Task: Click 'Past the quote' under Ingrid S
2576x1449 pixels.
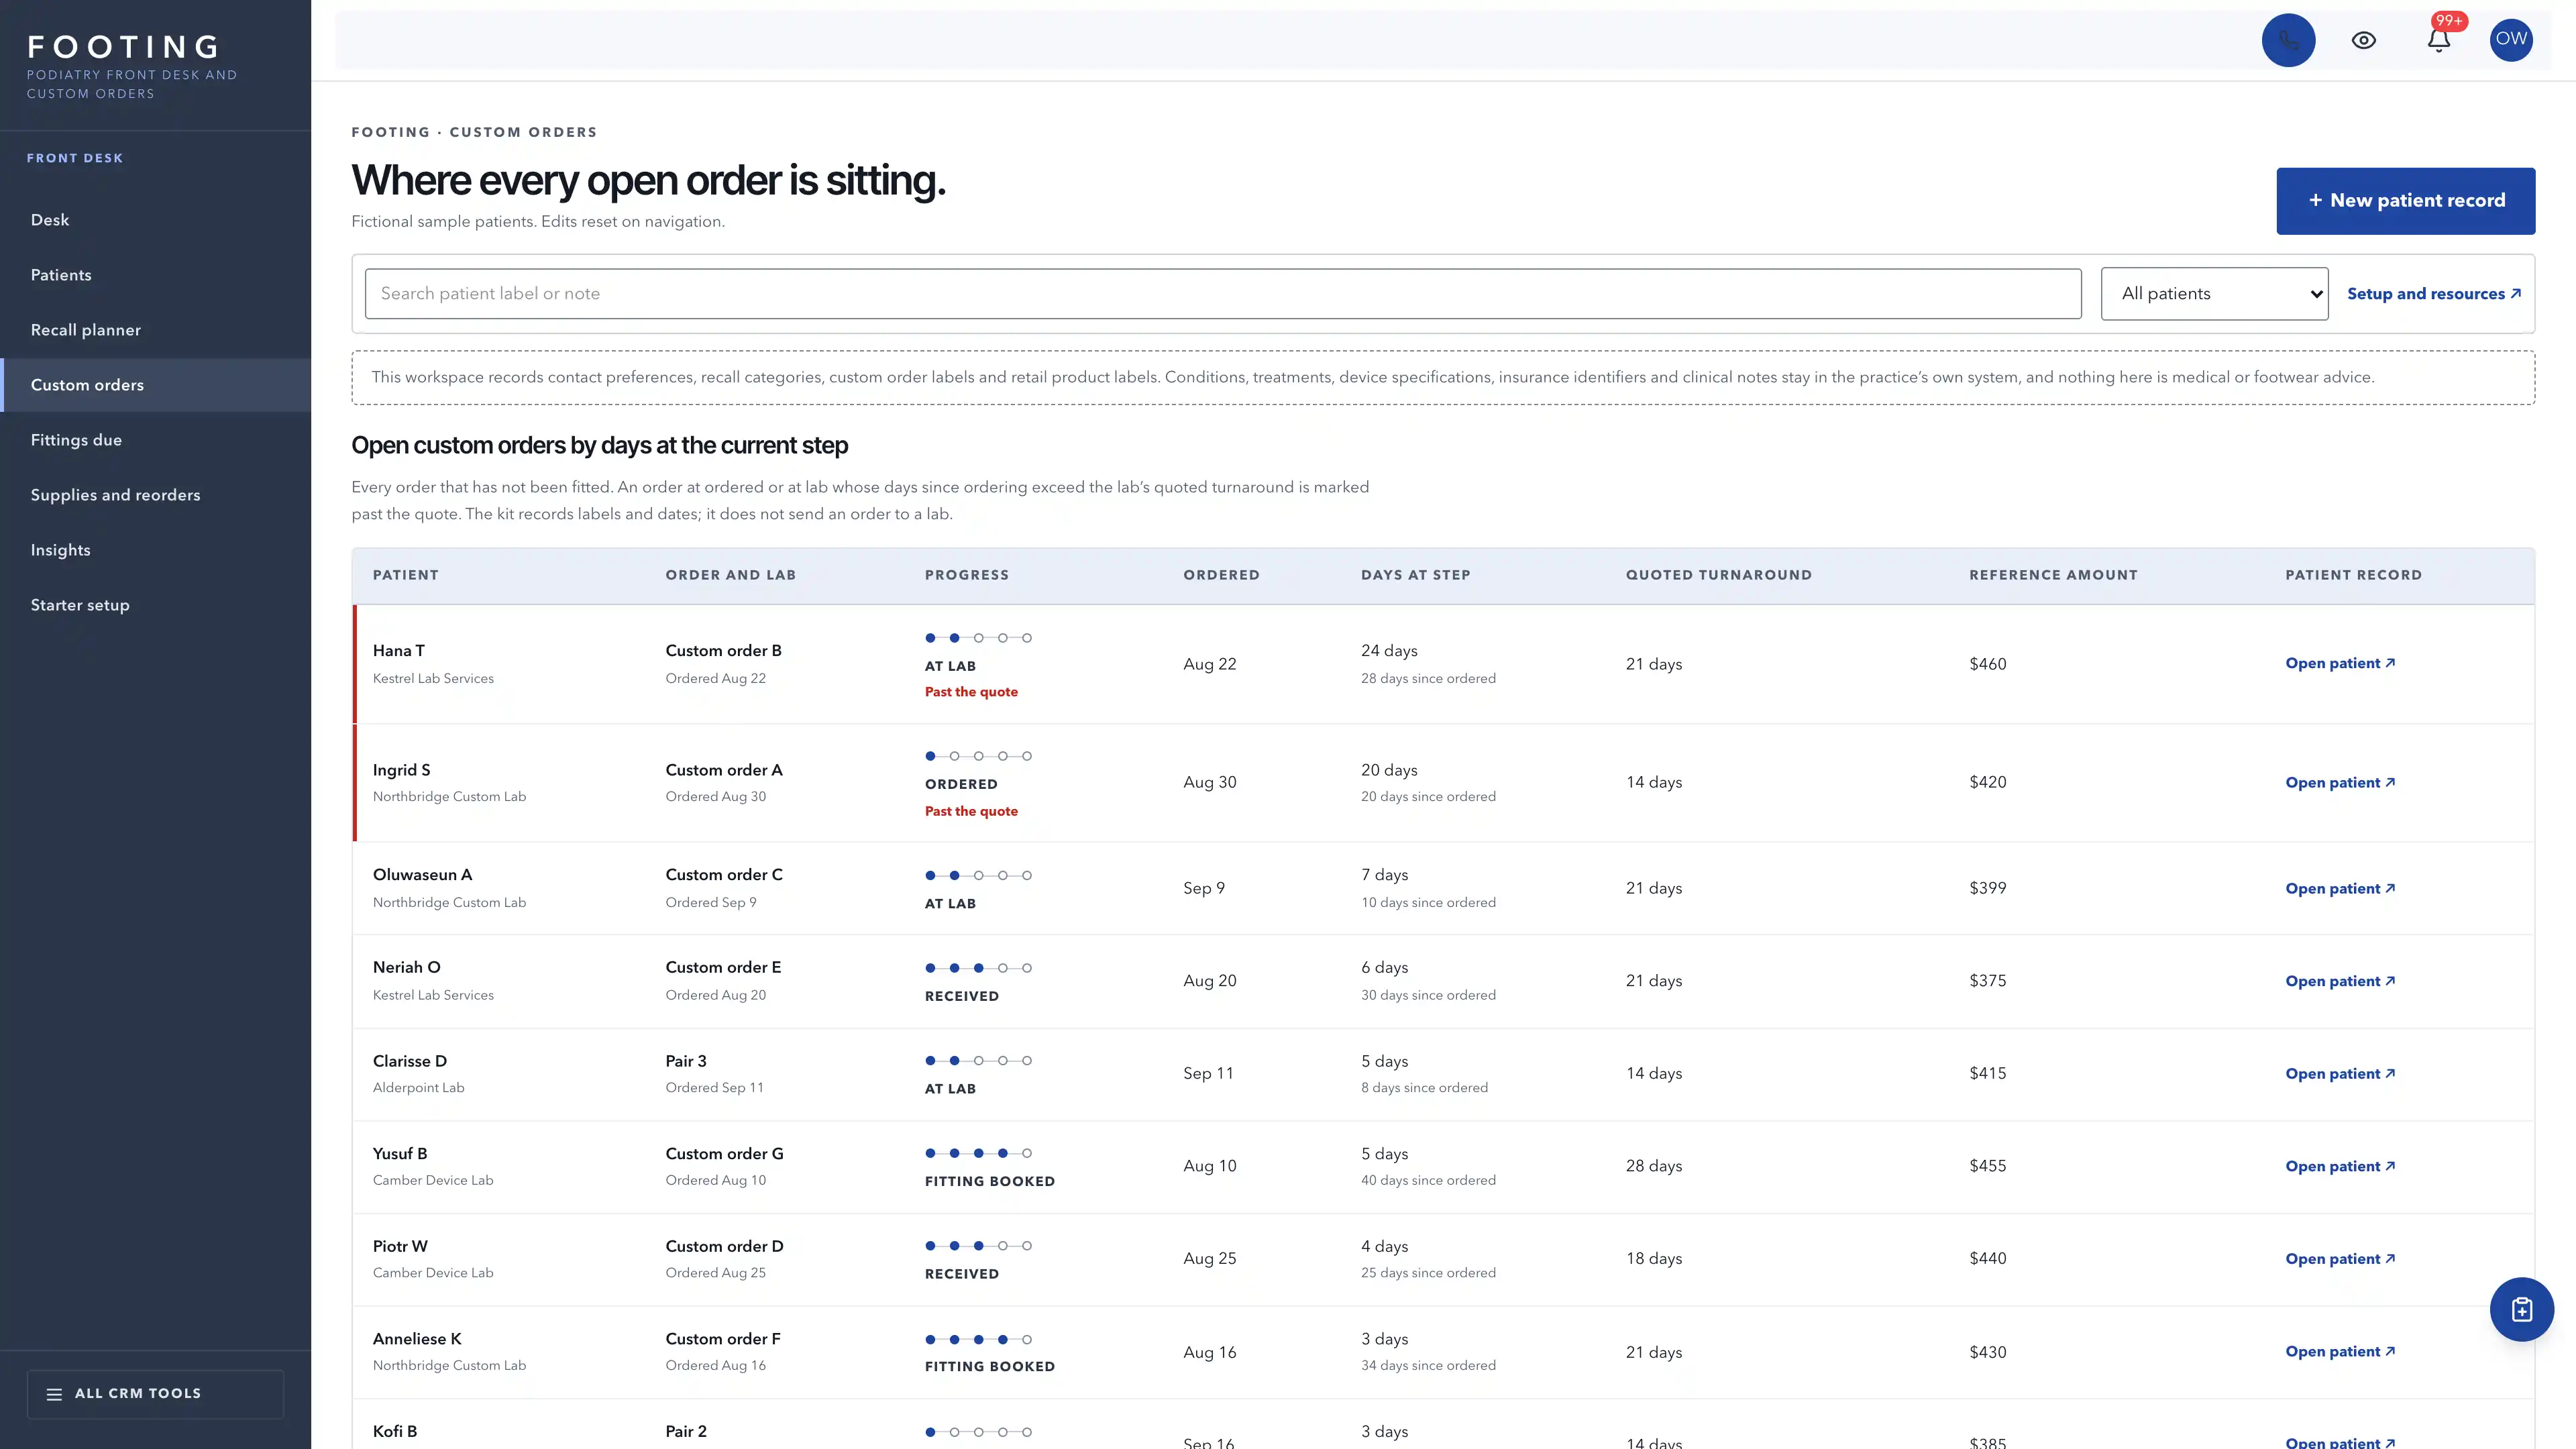Action: (971, 811)
